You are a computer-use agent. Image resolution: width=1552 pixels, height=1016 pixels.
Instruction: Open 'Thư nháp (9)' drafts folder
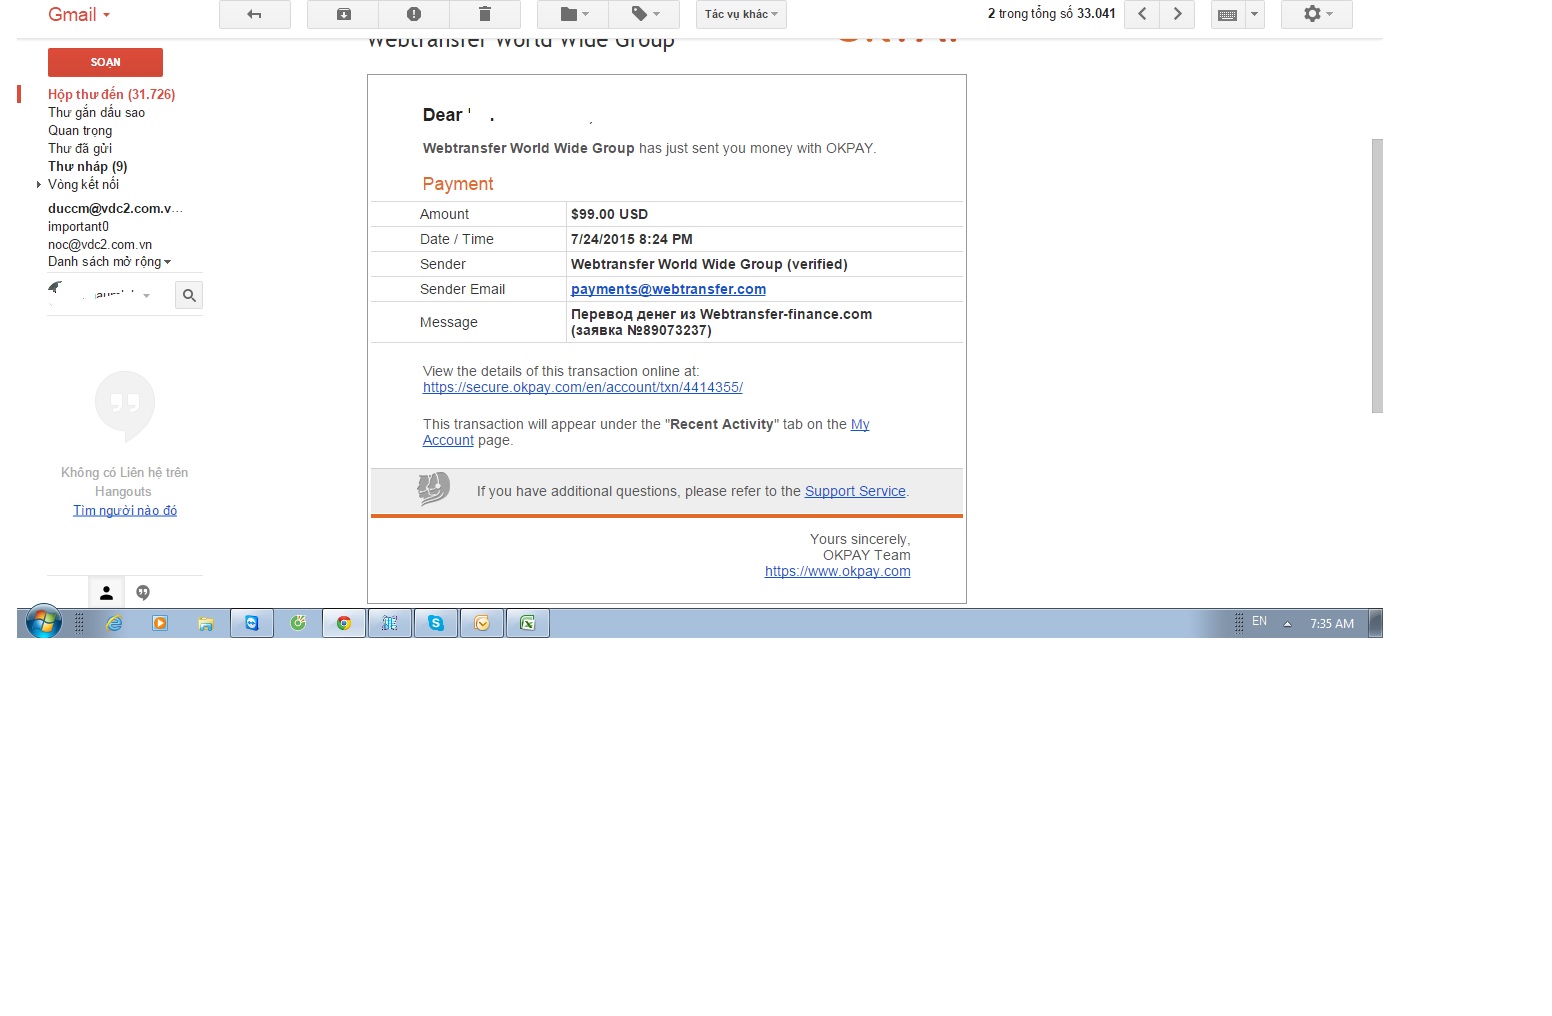[88, 166]
